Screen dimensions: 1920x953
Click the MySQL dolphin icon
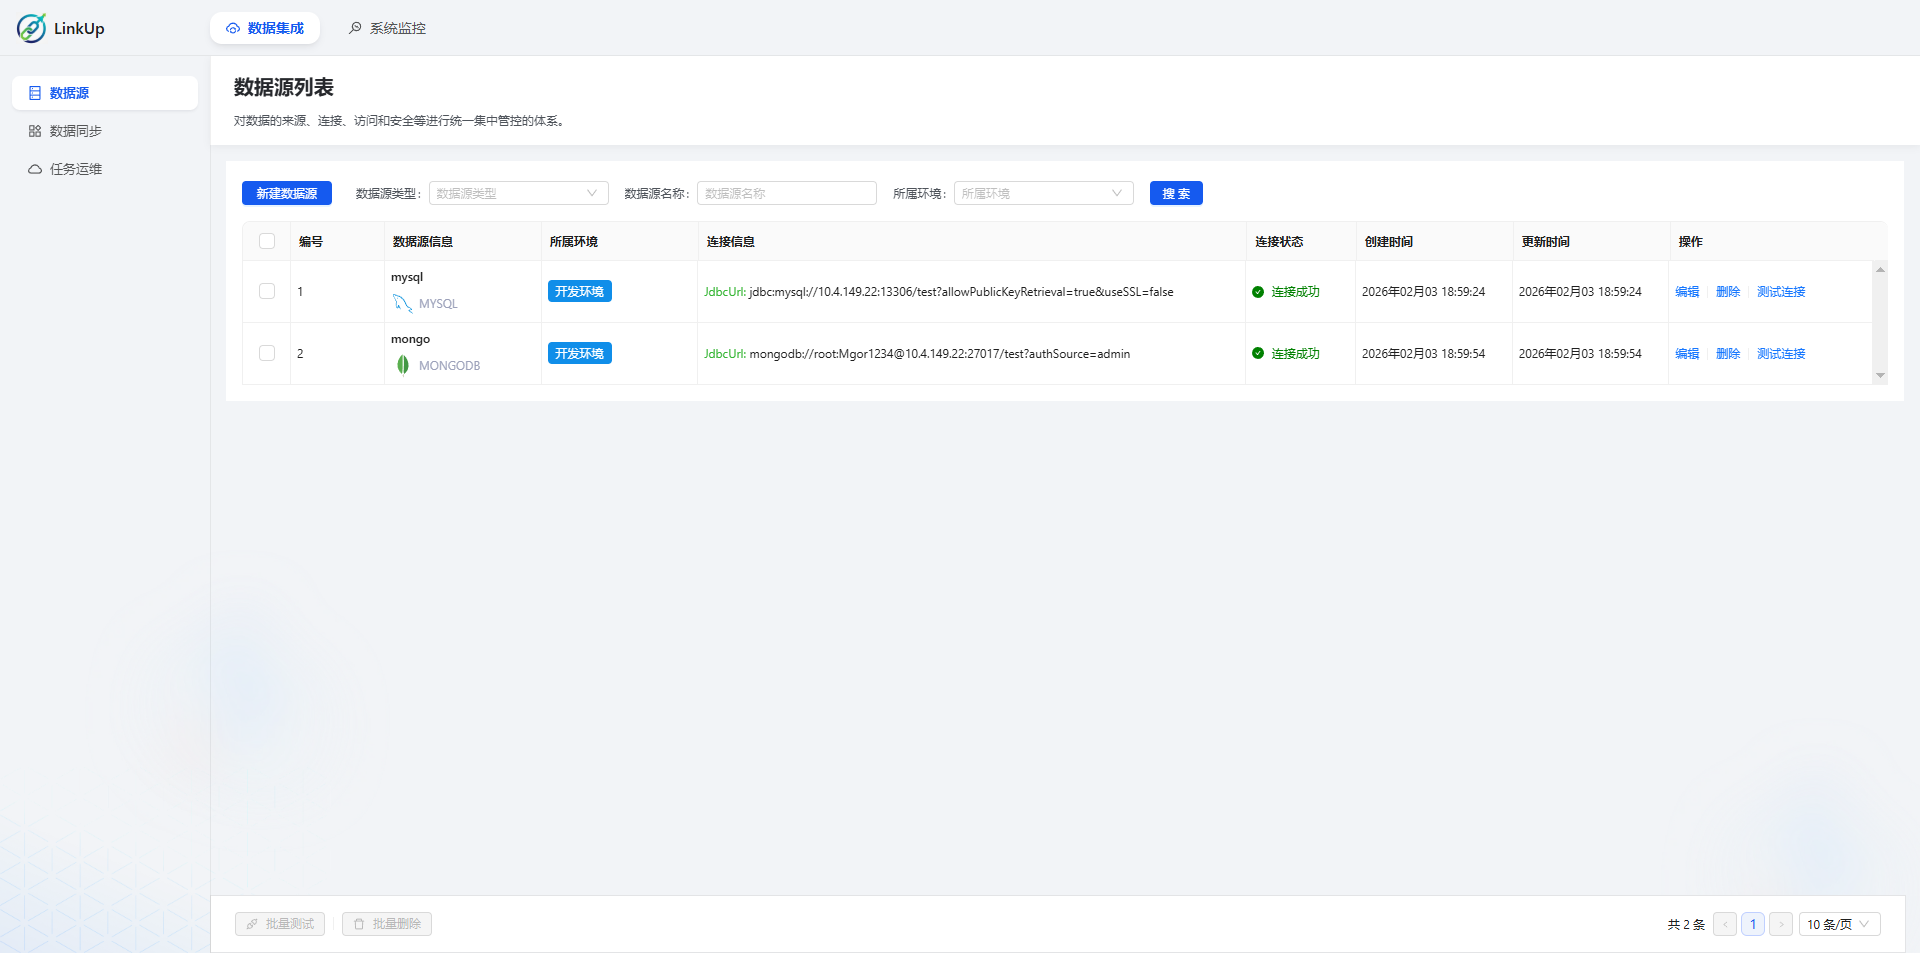click(402, 303)
